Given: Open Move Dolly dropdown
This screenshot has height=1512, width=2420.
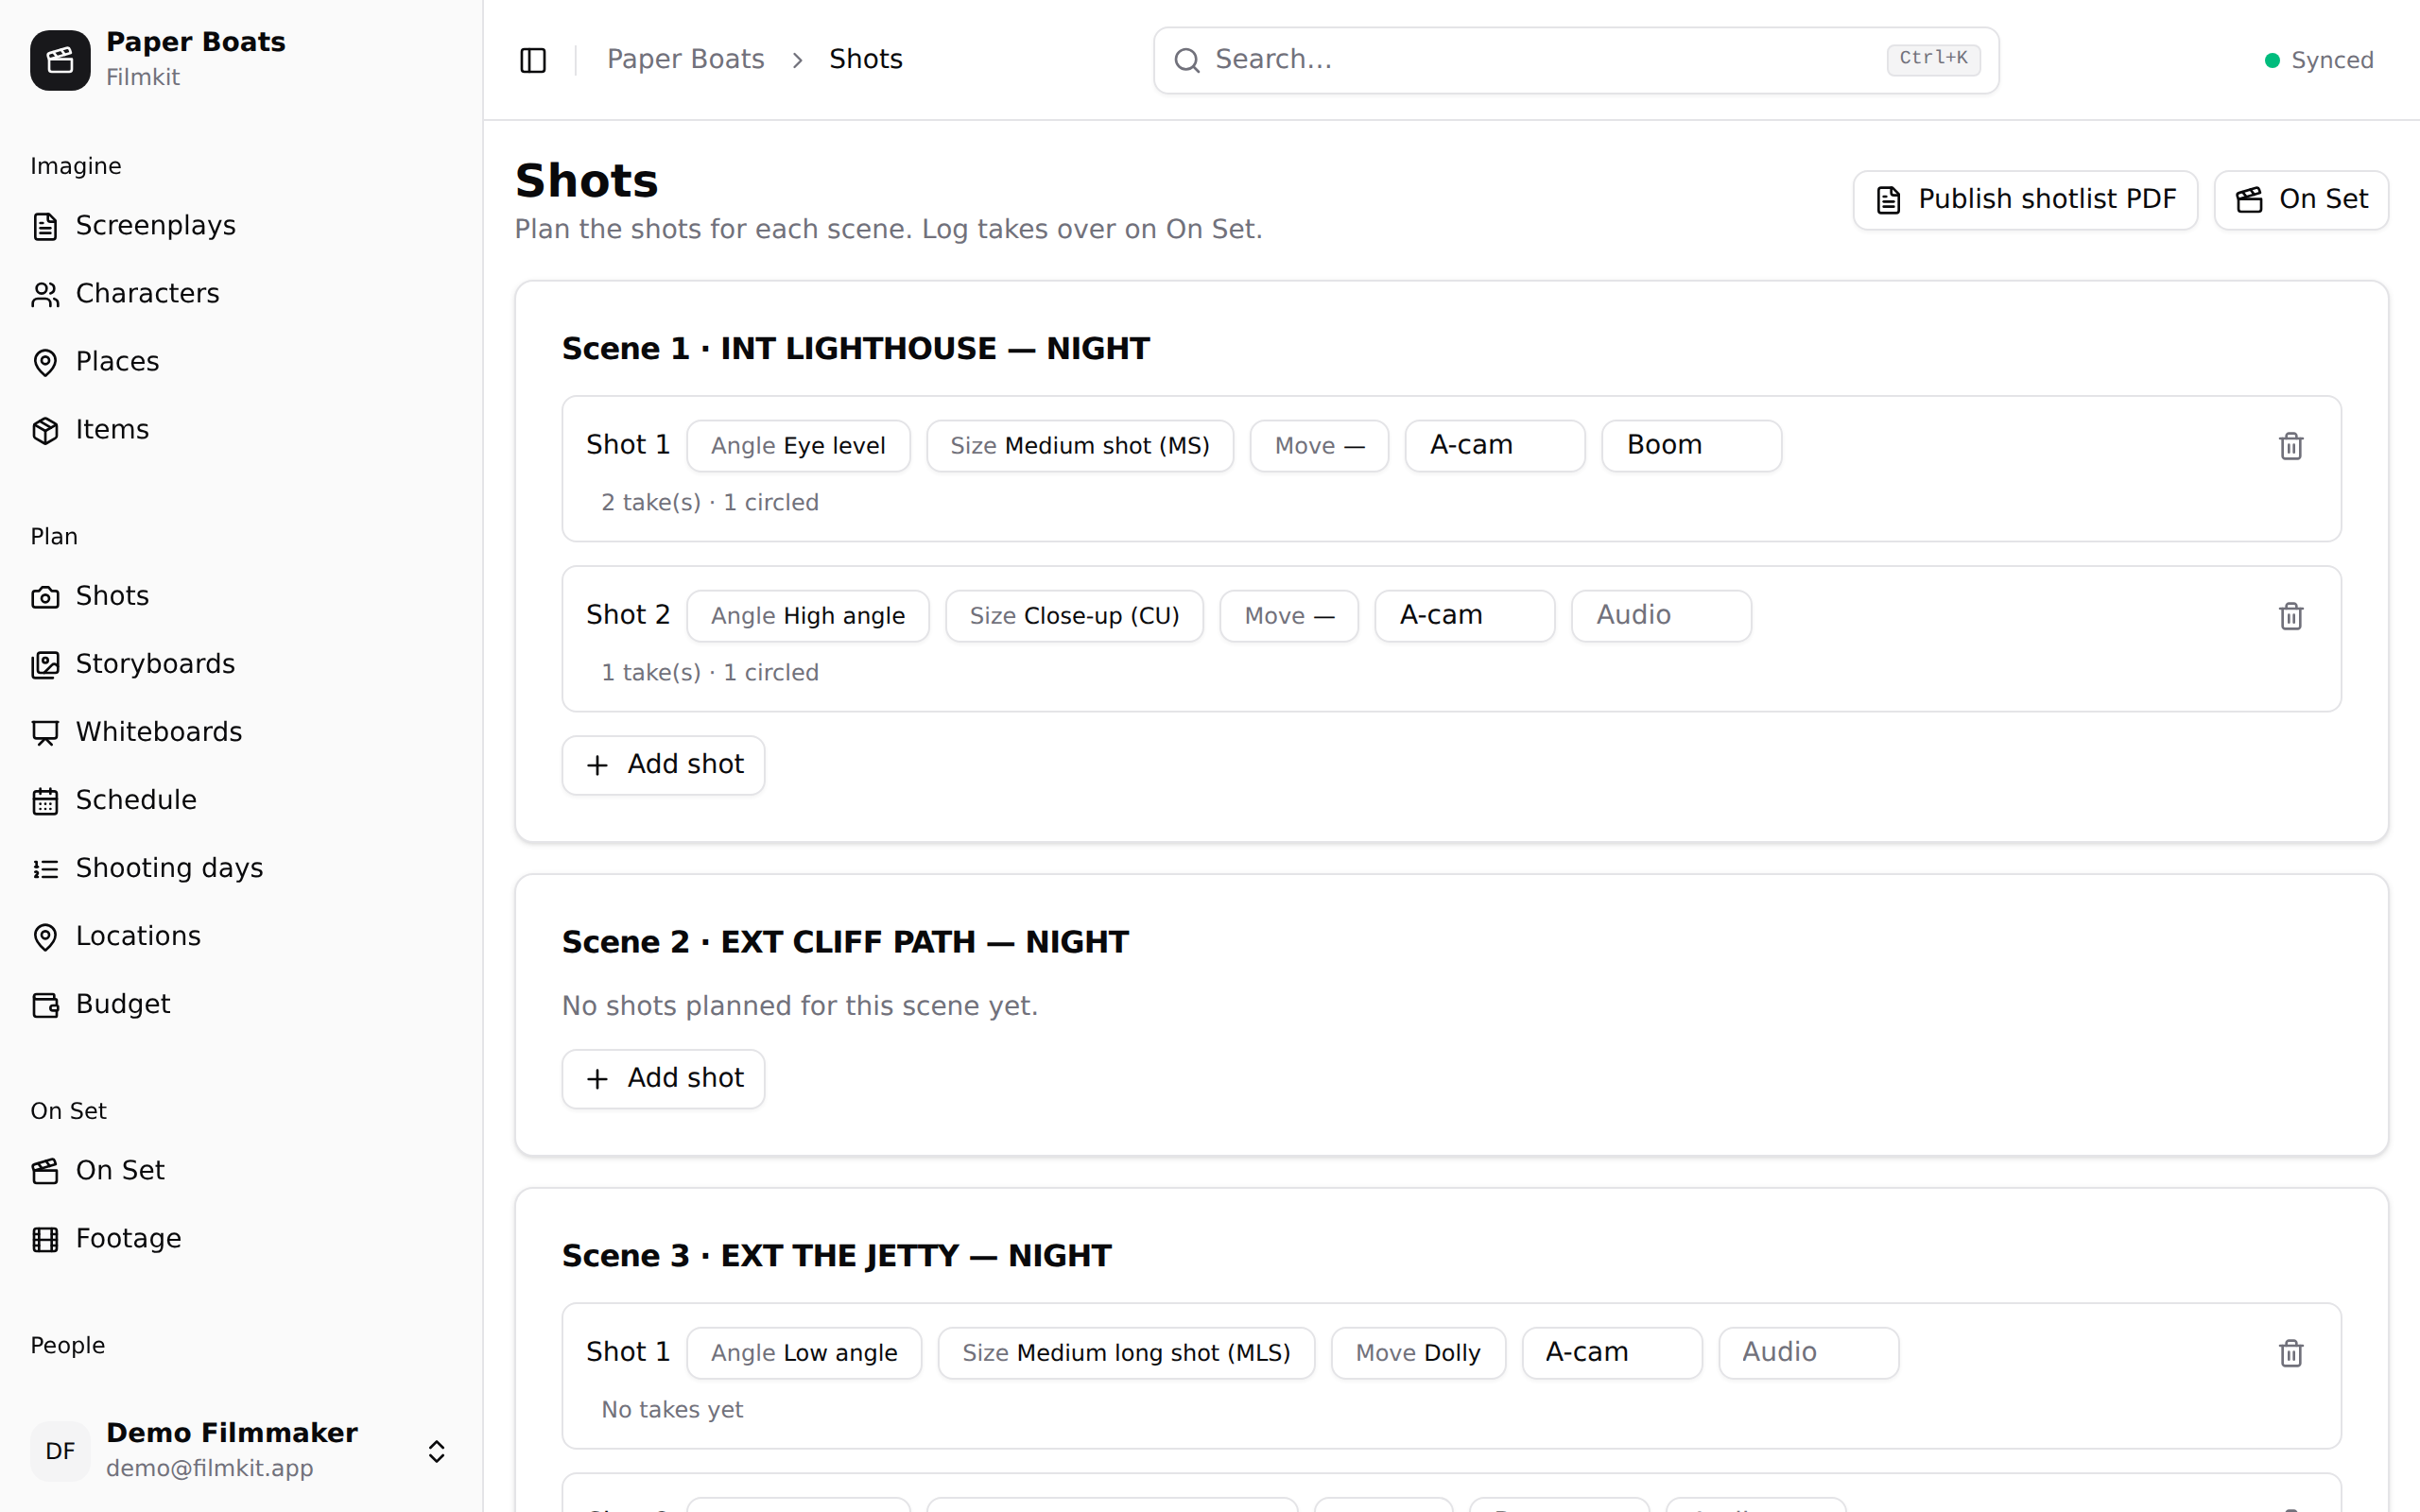Looking at the screenshot, I should point(1418,1353).
